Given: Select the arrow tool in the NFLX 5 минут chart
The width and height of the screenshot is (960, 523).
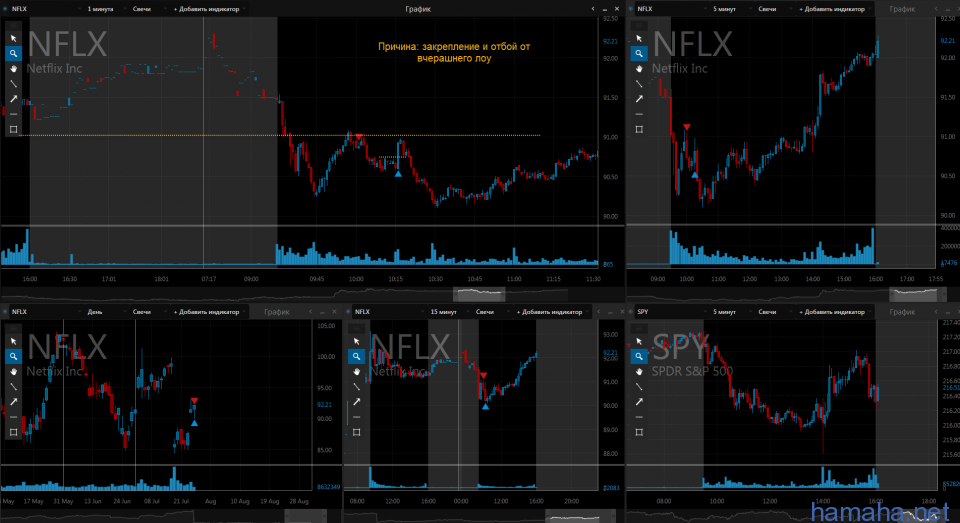Looking at the screenshot, I should pyautogui.click(x=639, y=99).
